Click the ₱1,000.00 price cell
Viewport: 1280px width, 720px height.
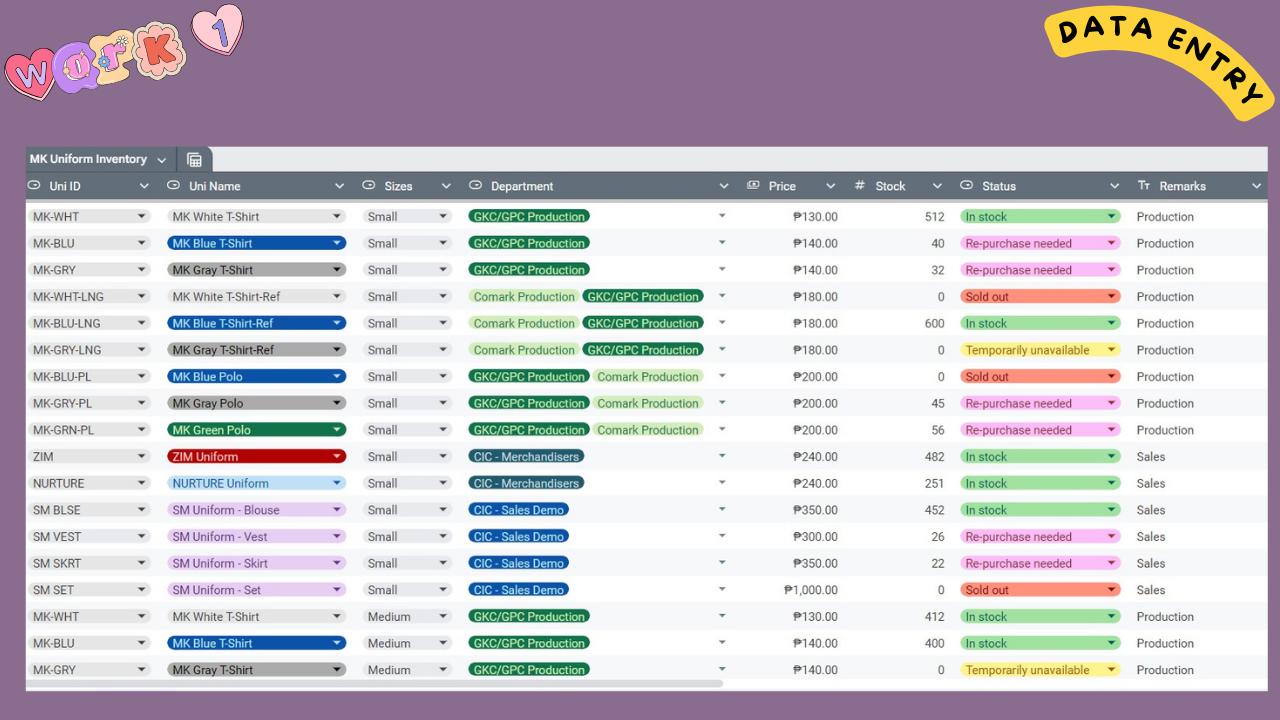point(811,590)
